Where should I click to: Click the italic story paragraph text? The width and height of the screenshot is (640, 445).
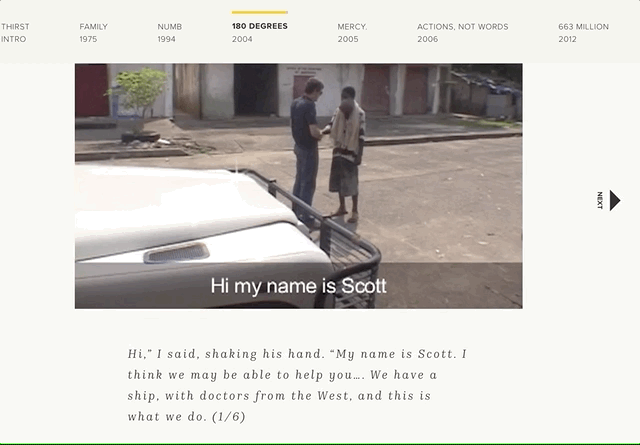(x=297, y=385)
